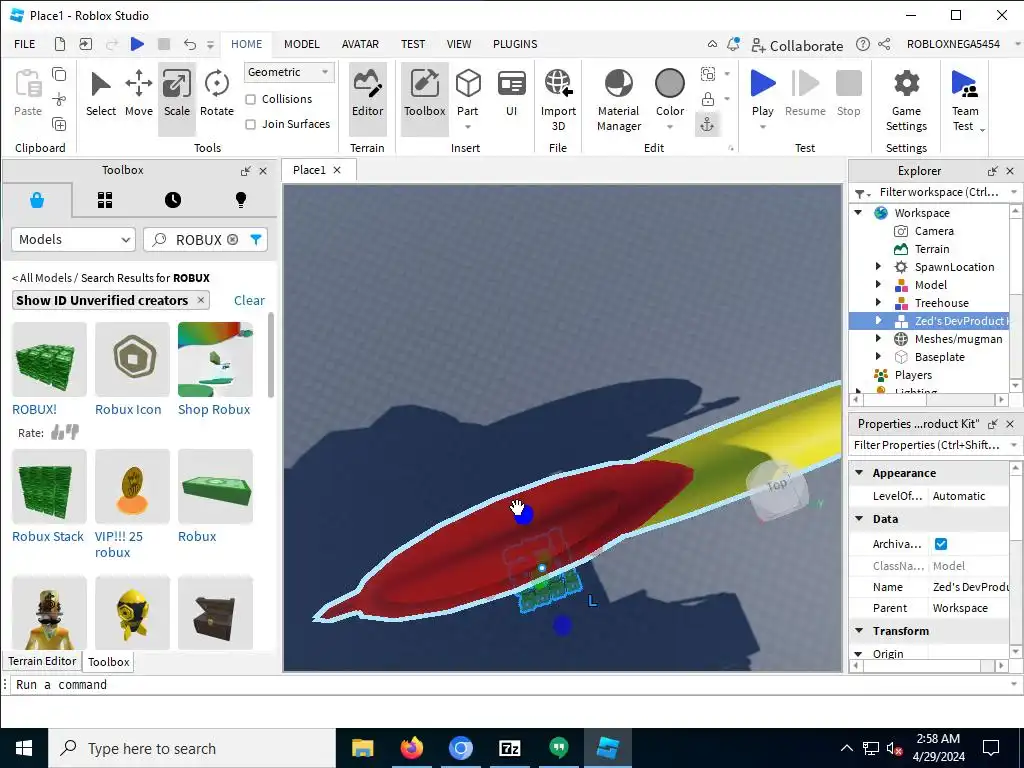Click the Color swatch circle
1024x768 pixels.
click(x=669, y=84)
